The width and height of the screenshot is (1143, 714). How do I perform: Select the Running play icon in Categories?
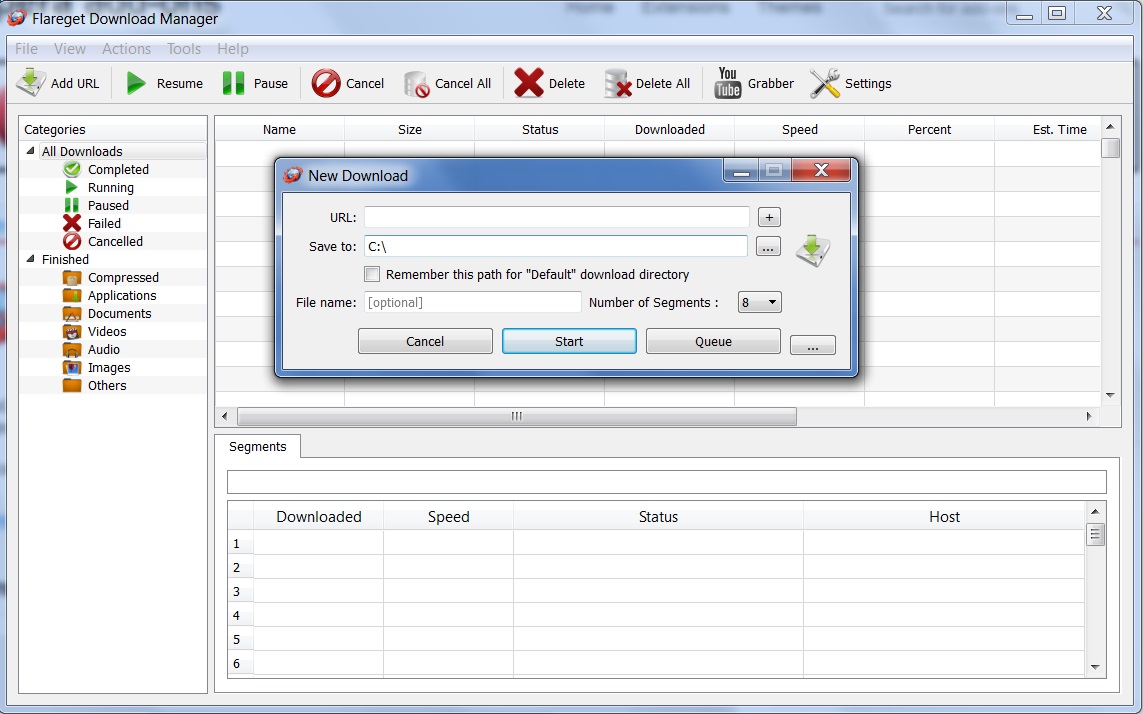(x=71, y=187)
